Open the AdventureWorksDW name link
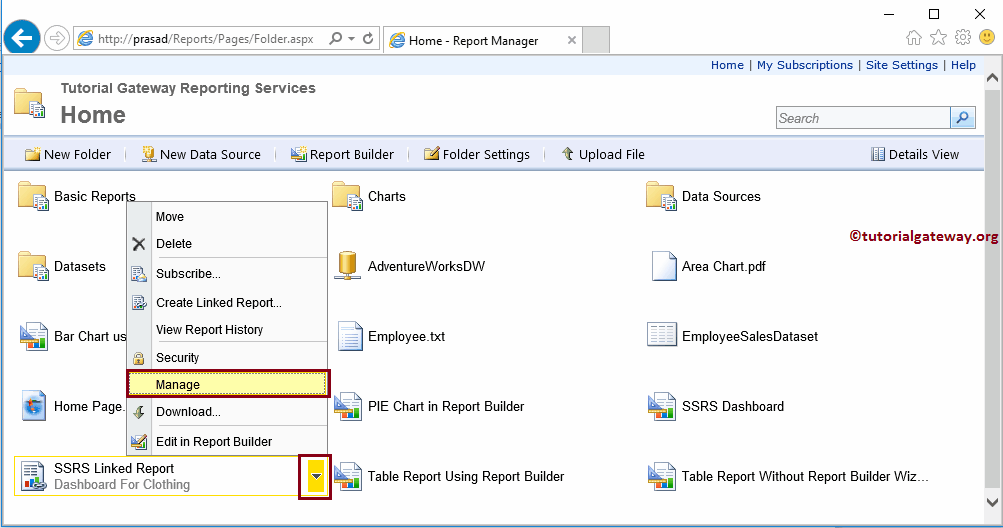Viewport: 1003px width, 528px height. pos(426,266)
